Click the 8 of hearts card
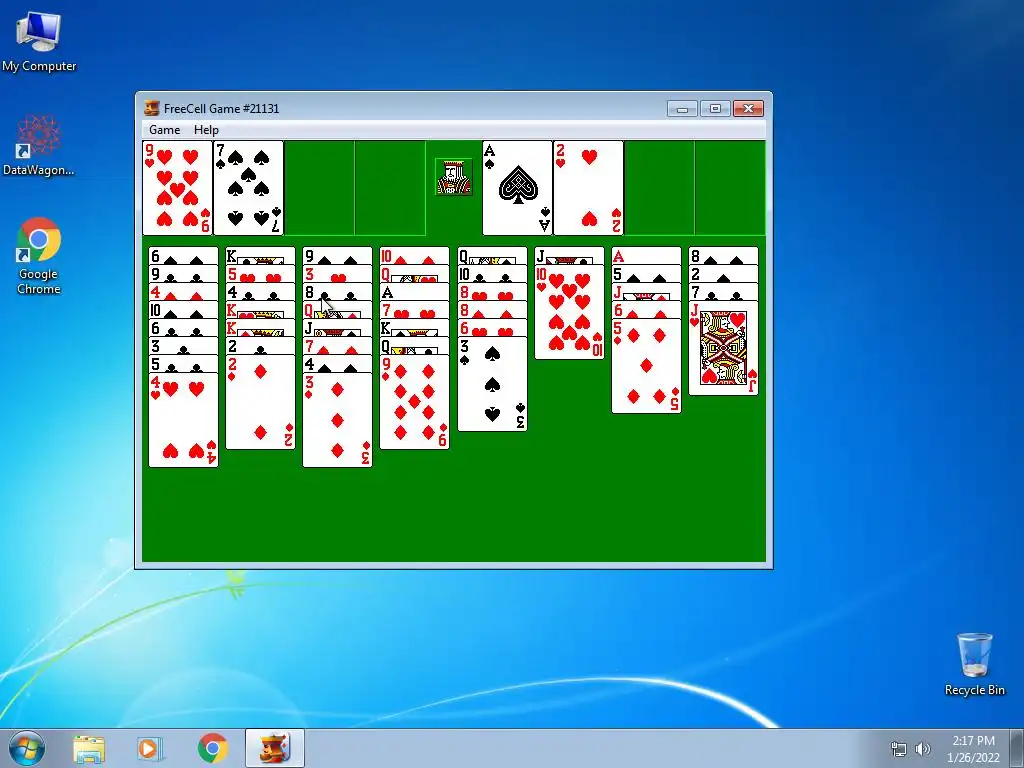 pos(492,292)
